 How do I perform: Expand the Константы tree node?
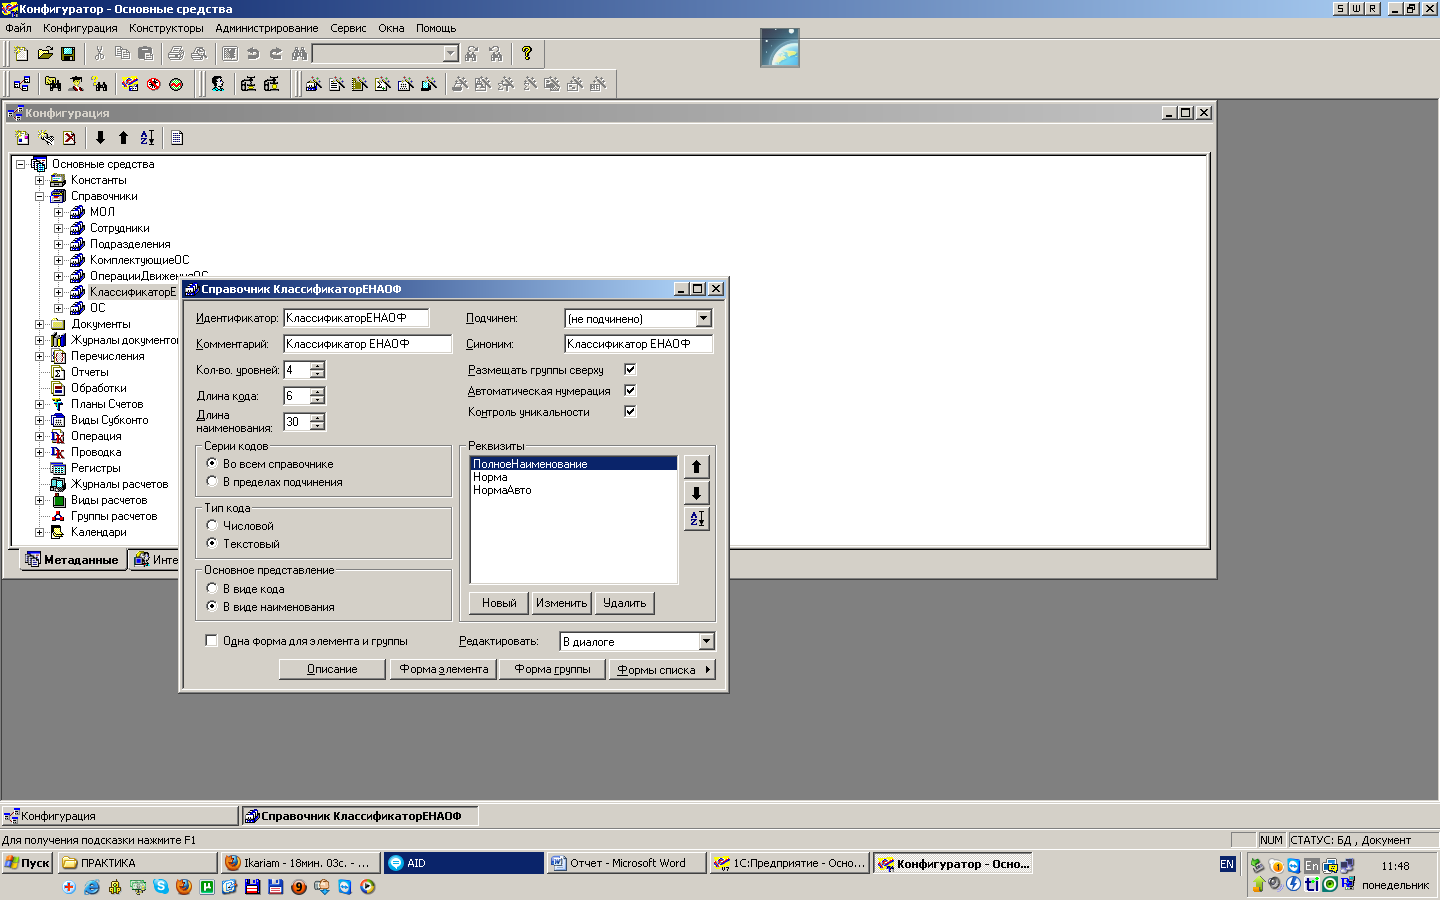(x=40, y=180)
